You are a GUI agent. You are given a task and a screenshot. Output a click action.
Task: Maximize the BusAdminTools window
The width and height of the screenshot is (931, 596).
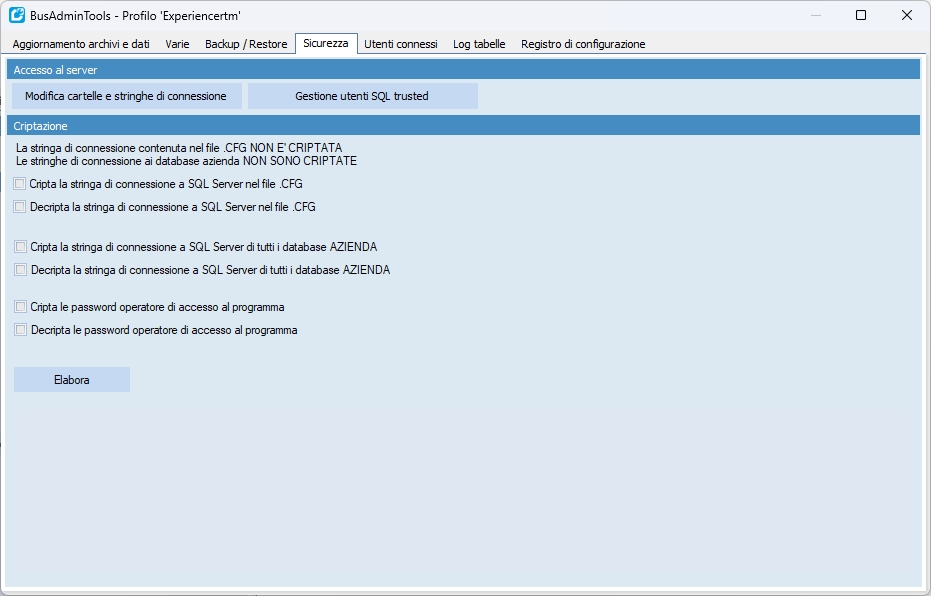[861, 15]
